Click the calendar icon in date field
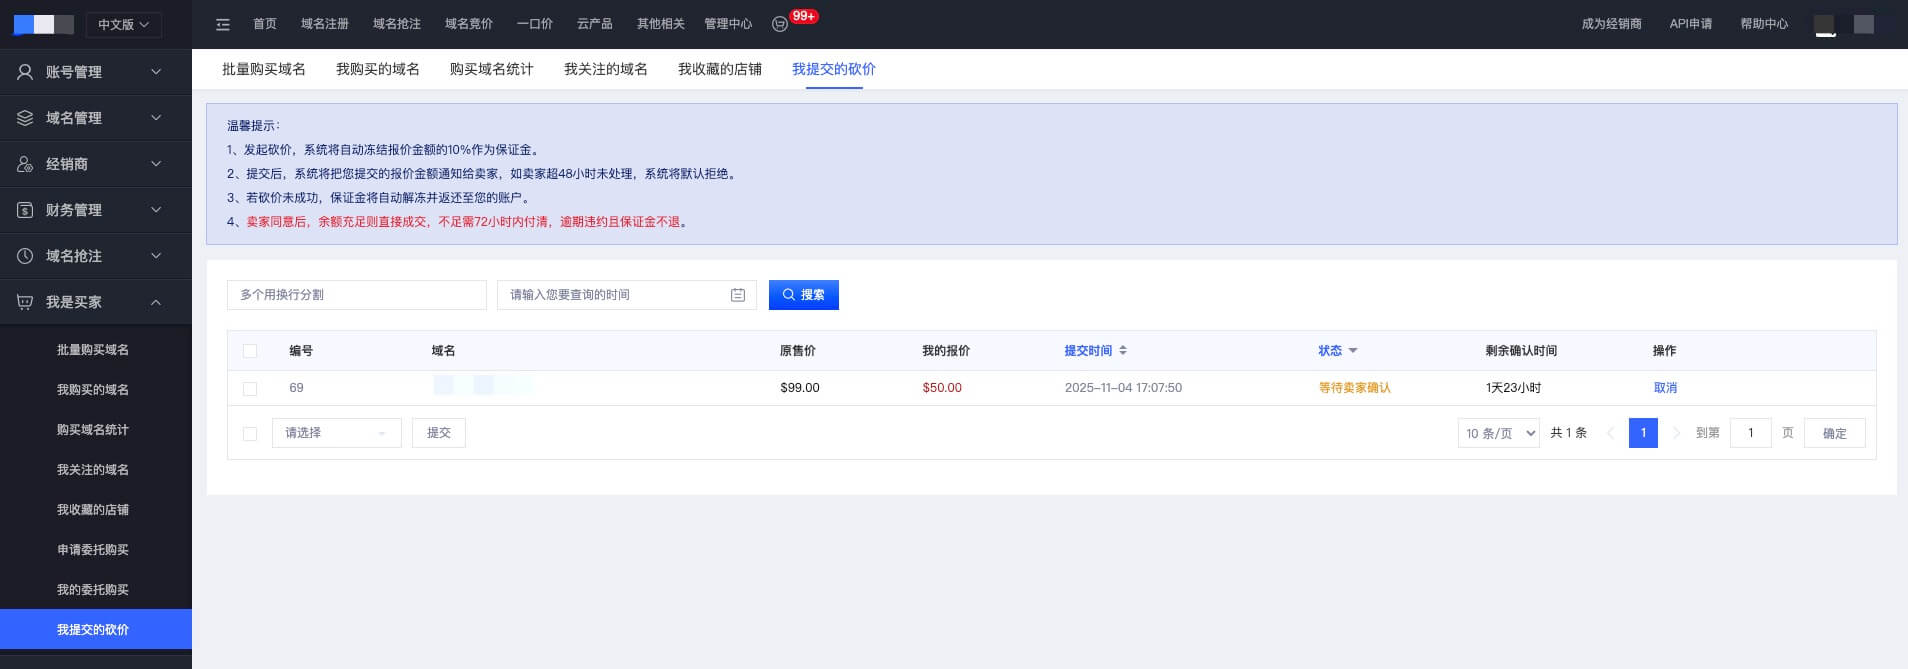The image size is (1908, 669). point(738,295)
